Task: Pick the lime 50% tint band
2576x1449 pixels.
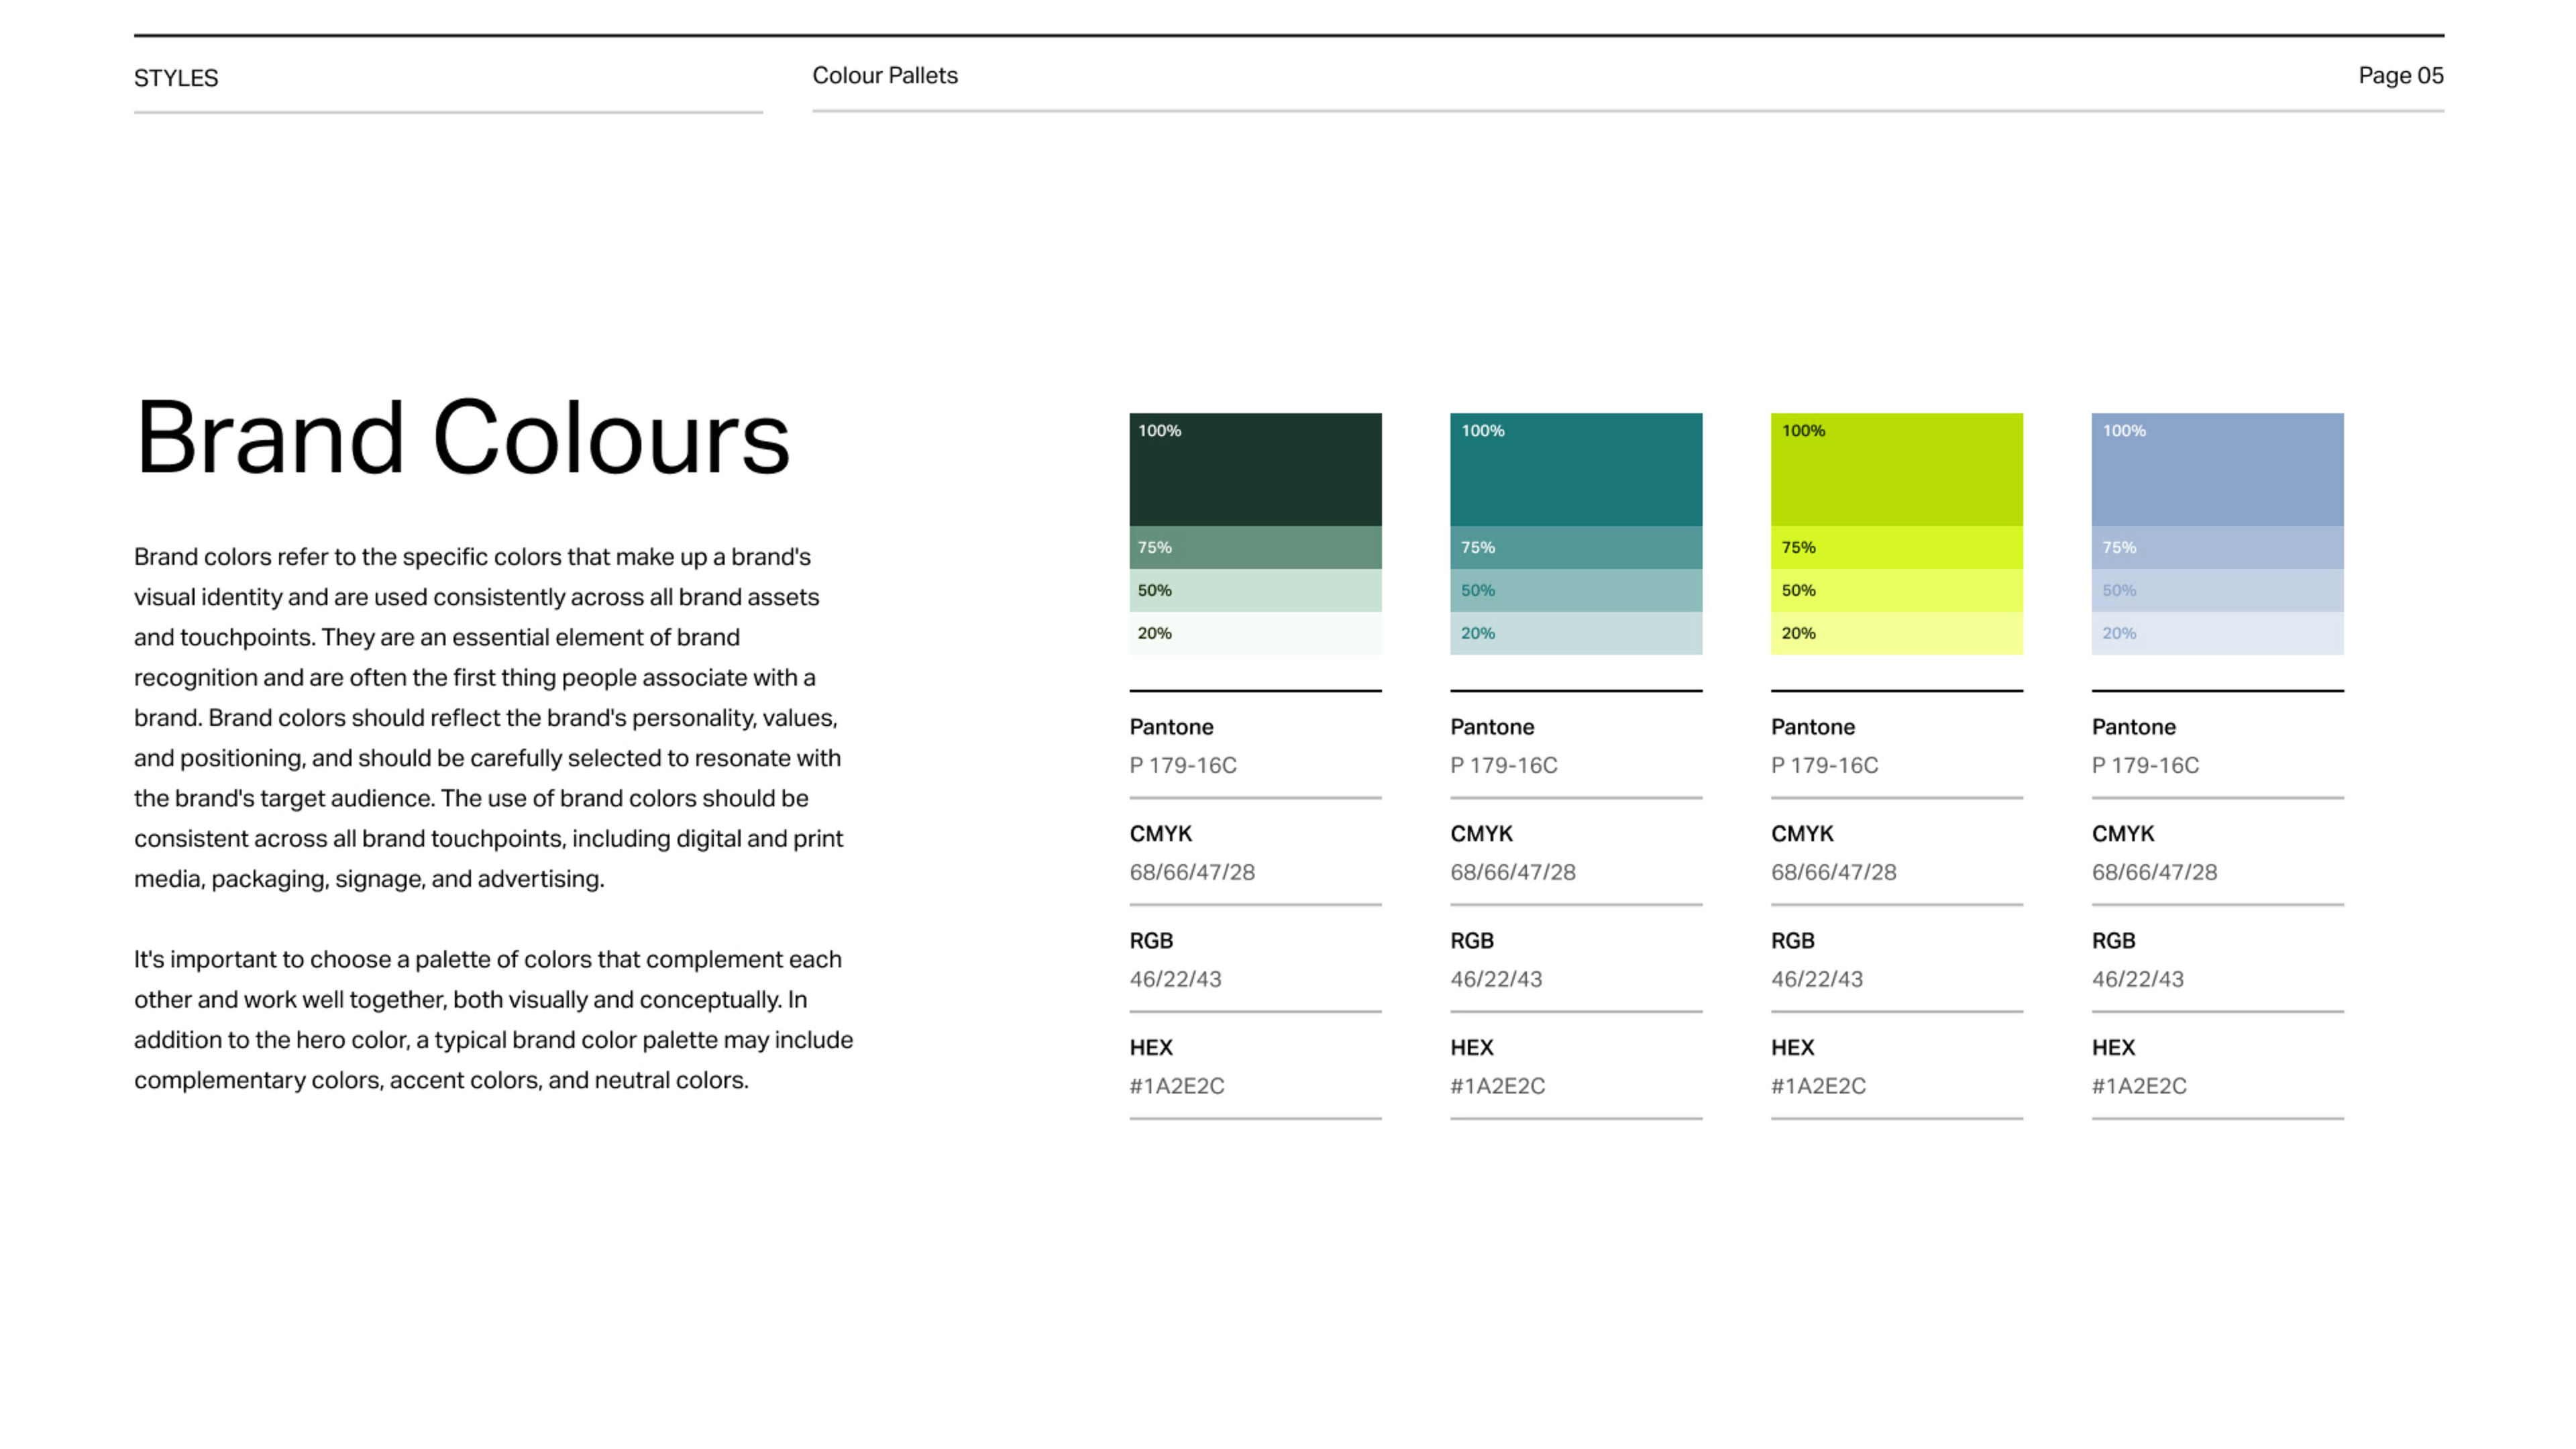Action: tap(1896, 590)
